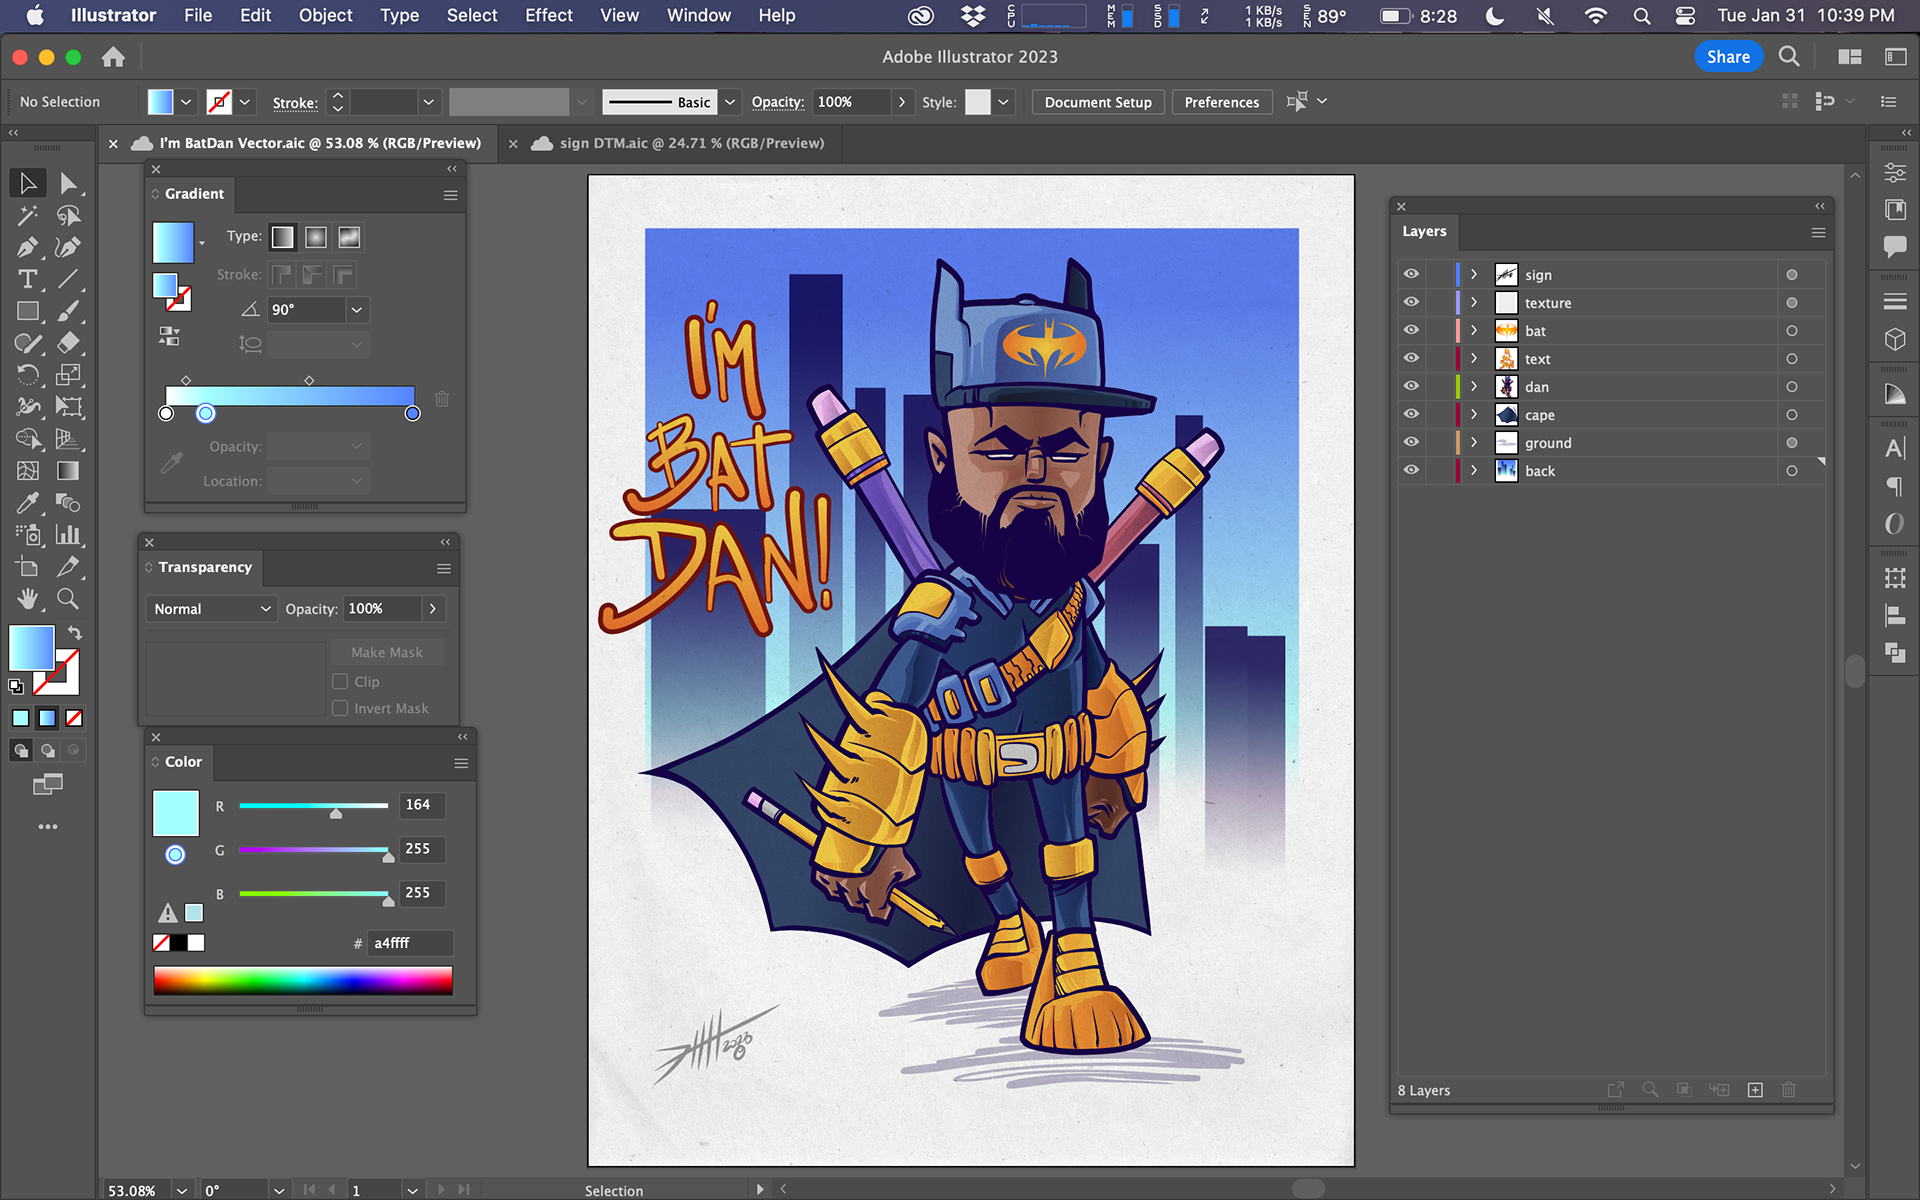The height and width of the screenshot is (1200, 1920).
Task: Open gradient angle 90° dropdown
Action: (356, 310)
